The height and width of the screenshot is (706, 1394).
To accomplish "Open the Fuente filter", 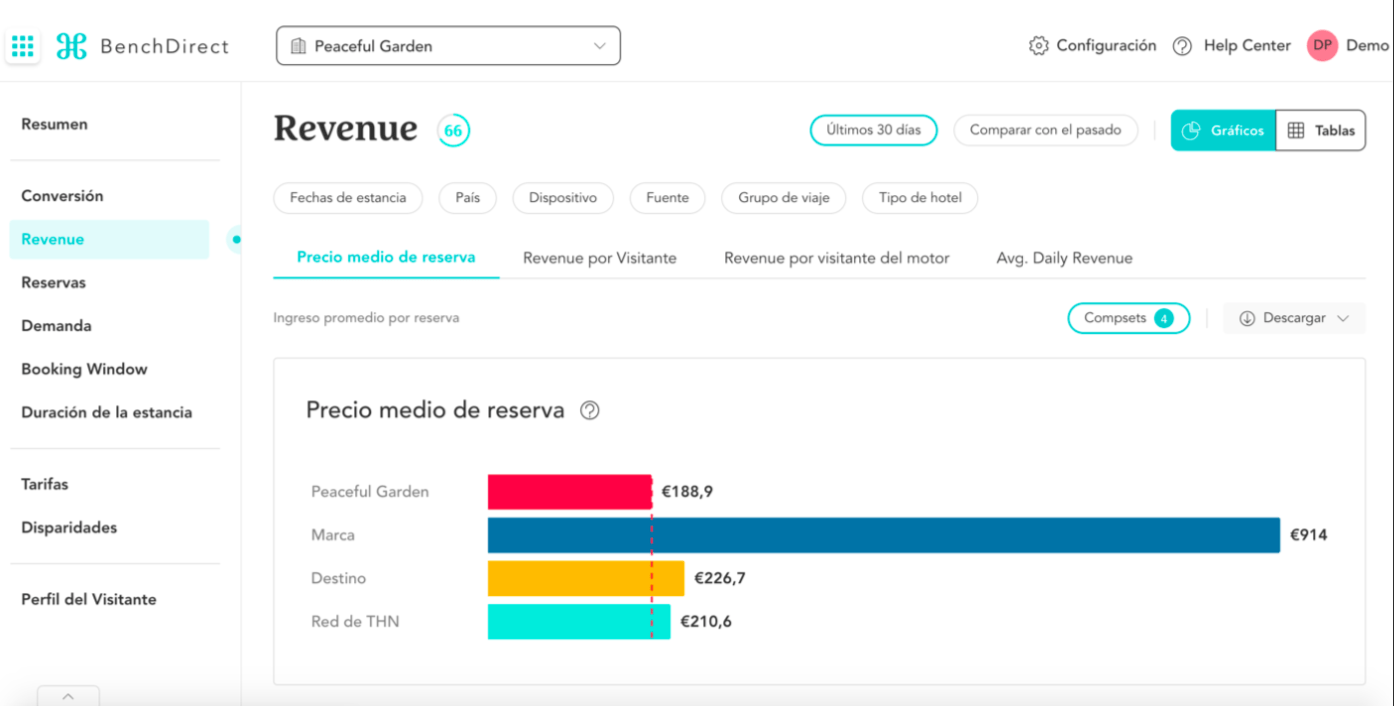I will pyautogui.click(x=667, y=198).
